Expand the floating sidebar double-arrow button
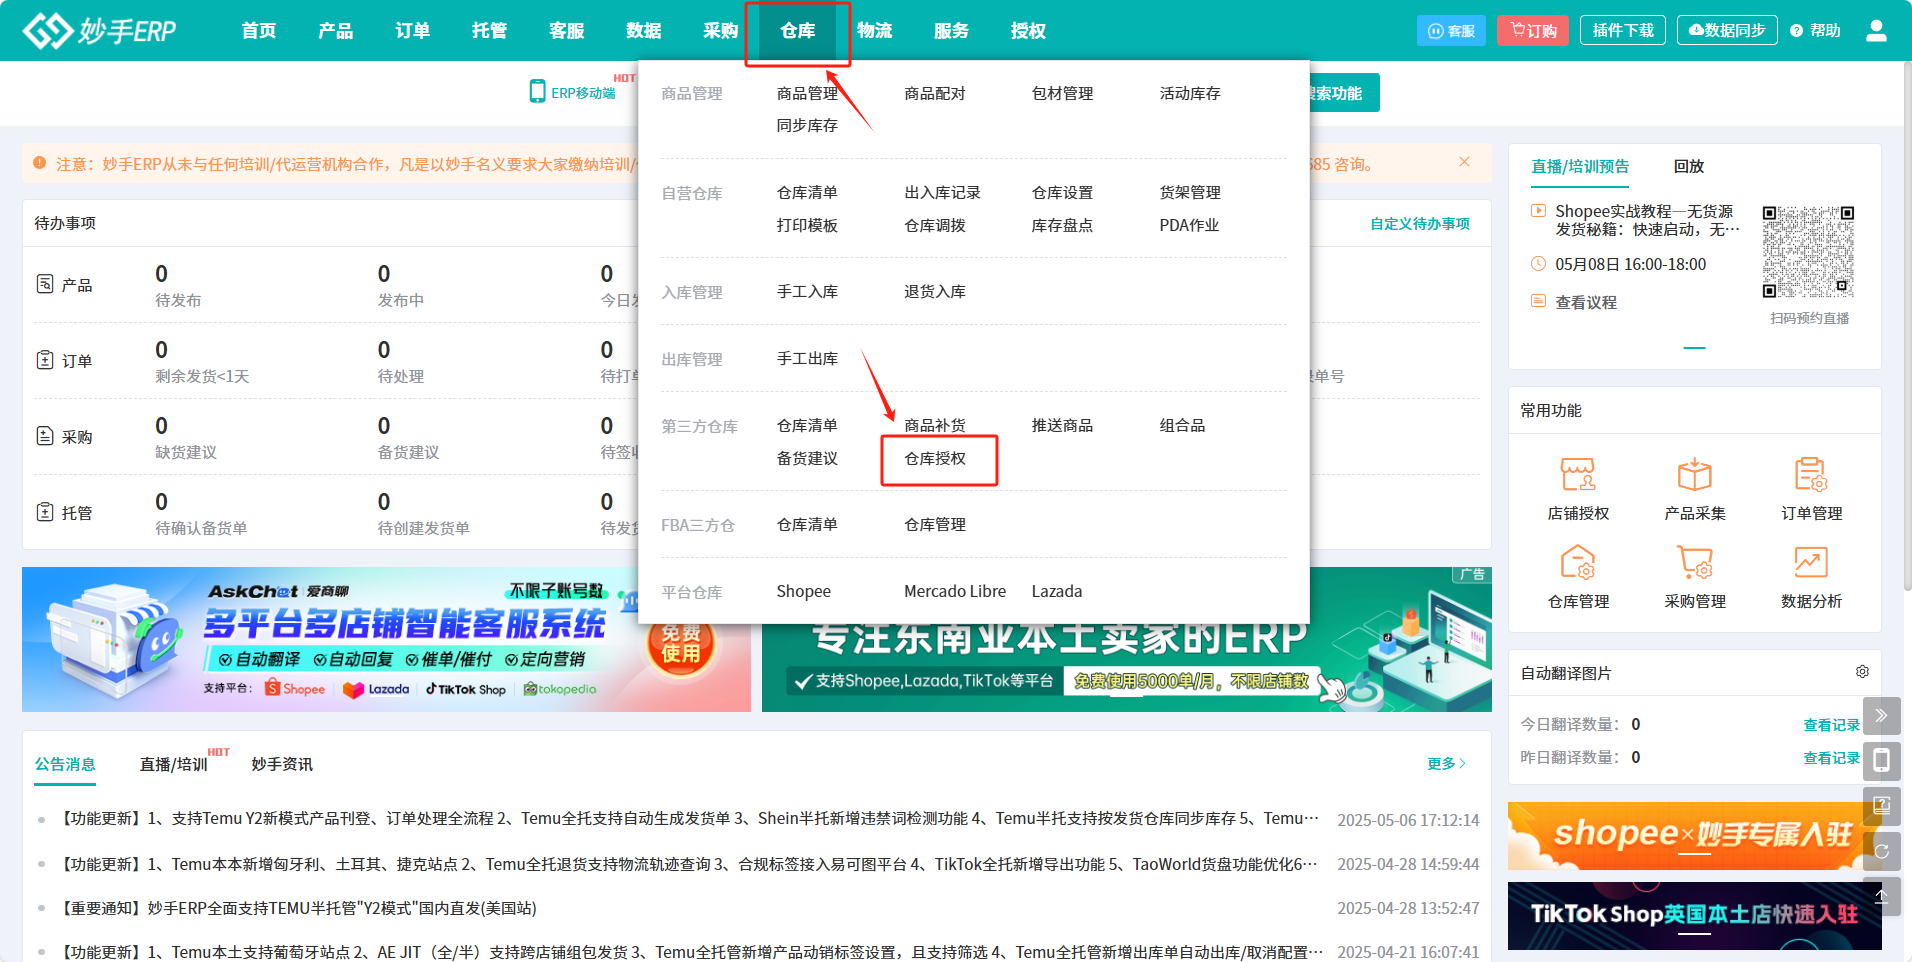1912x962 pixels. point(1881,716)
